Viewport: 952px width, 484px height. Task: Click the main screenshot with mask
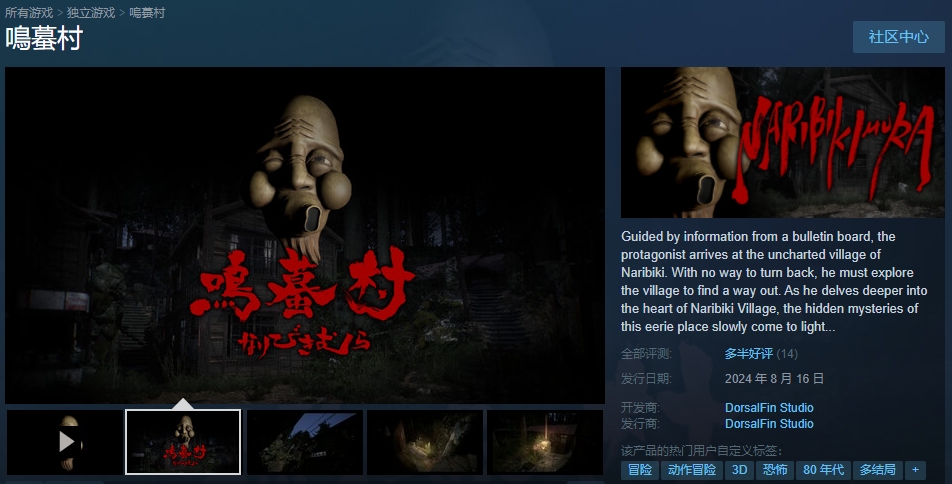tap(305, 235)
